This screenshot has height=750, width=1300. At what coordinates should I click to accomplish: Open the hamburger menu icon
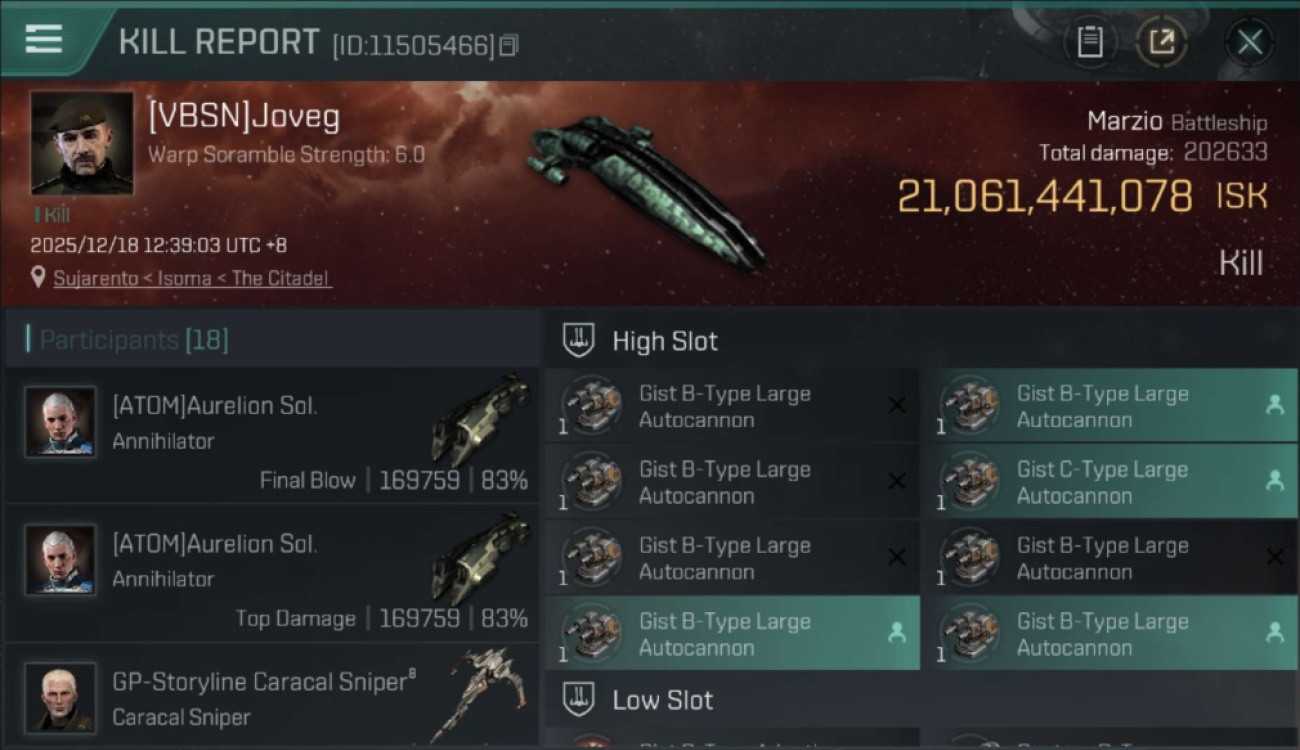click(x=43, y=39)
